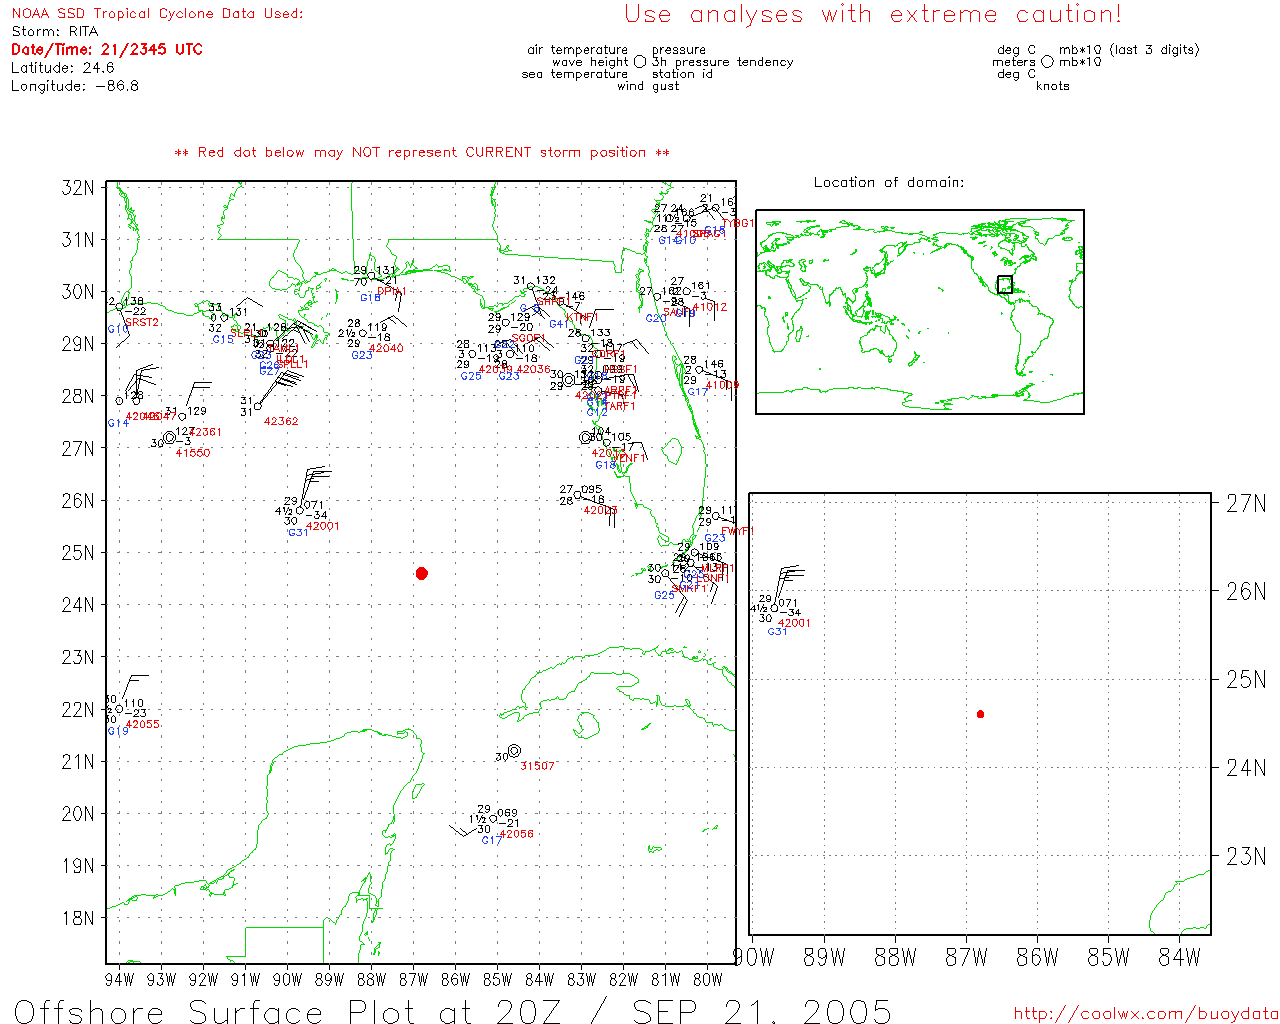Click buoy station 42040 label
The image size is (1280, 1024).
(386, 348)
